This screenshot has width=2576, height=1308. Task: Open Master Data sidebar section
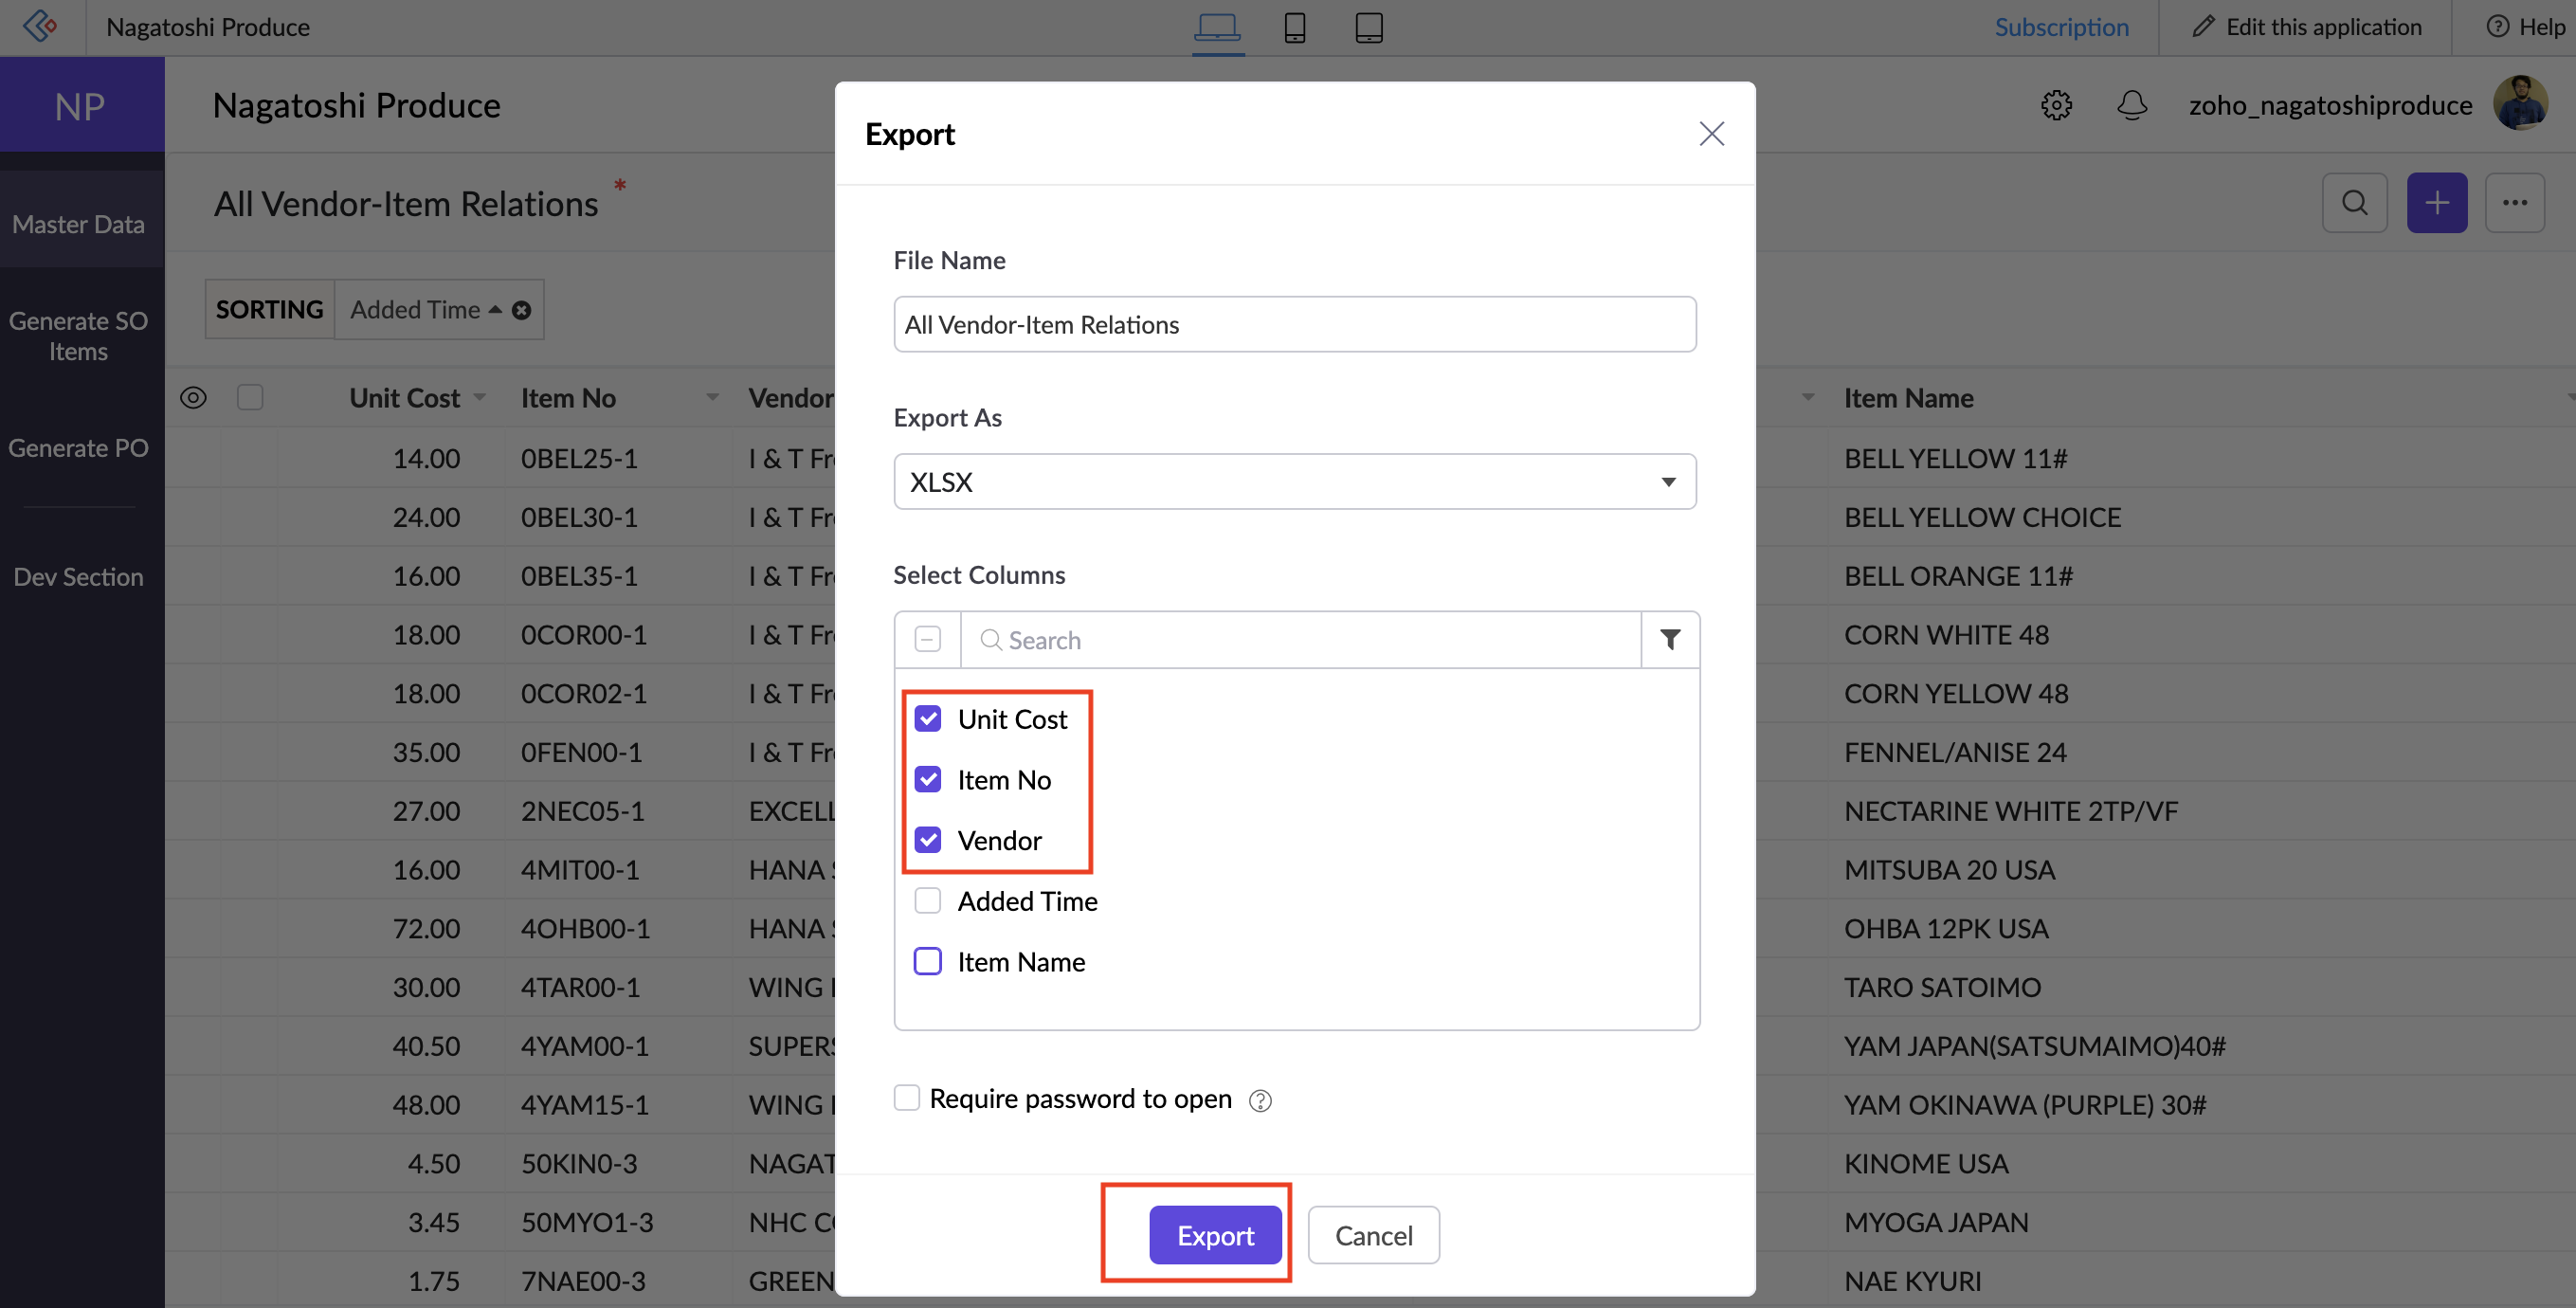(x=78, y=224)
